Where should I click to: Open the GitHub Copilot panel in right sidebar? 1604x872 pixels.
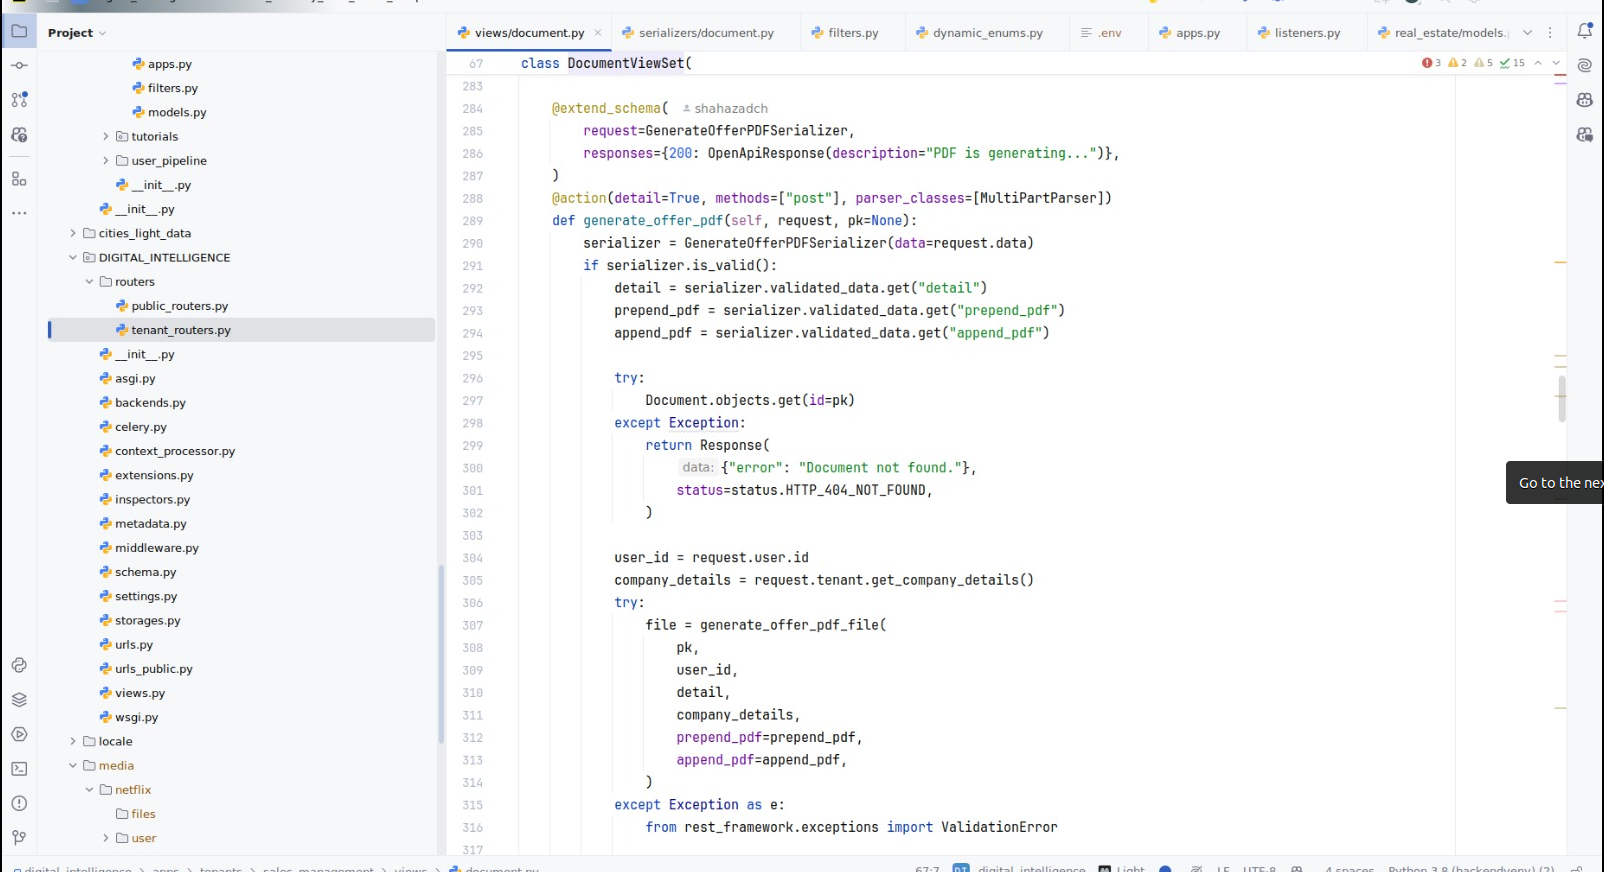(1585, 100)
